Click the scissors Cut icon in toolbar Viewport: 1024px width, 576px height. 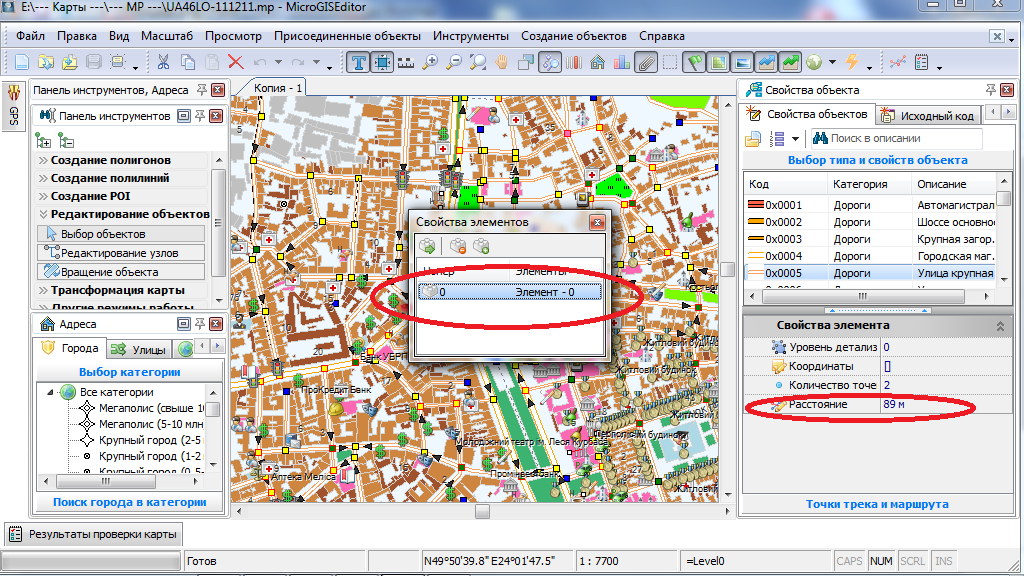(162, 62)
